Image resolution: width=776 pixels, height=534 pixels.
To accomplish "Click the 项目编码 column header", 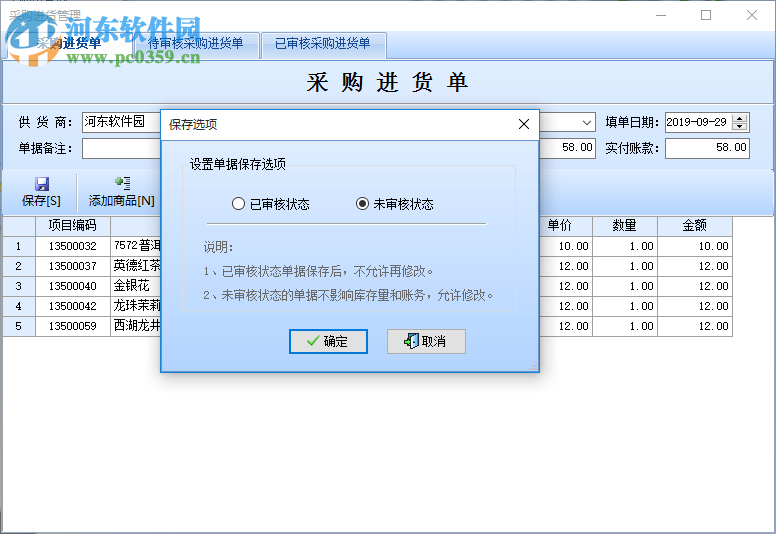I will (73, 226).
